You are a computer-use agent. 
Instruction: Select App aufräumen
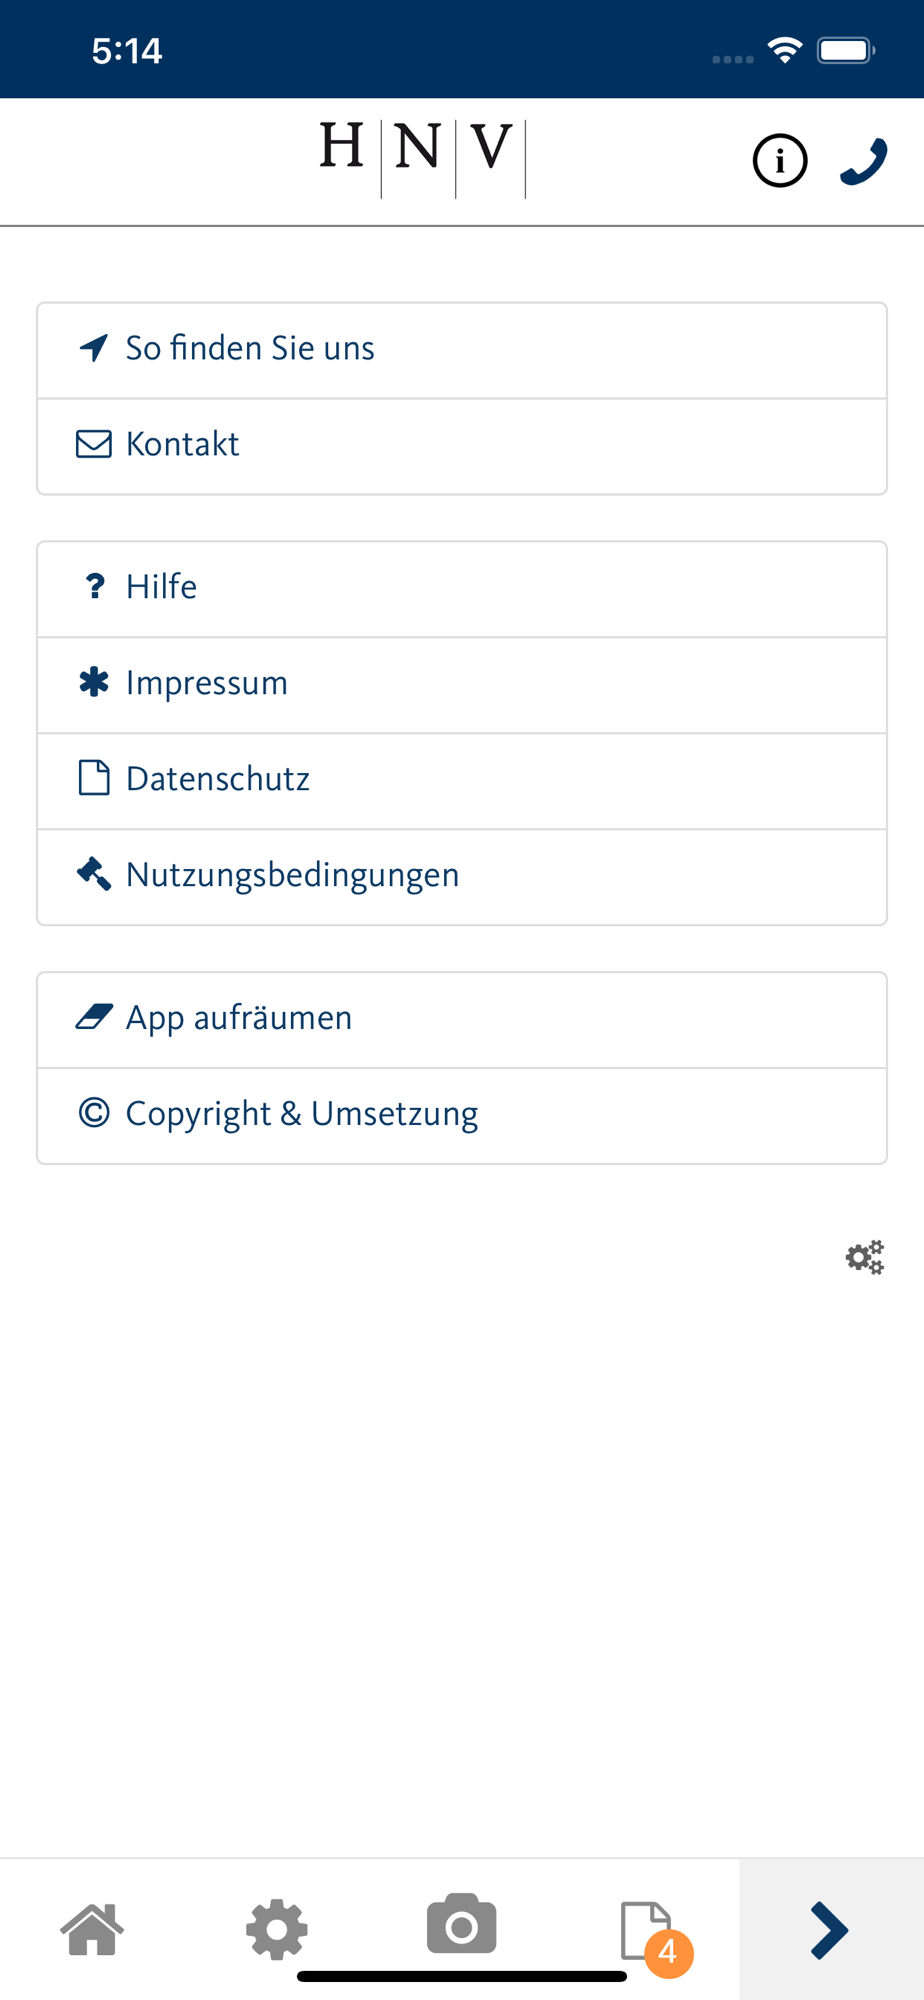tap(462, 1020)
